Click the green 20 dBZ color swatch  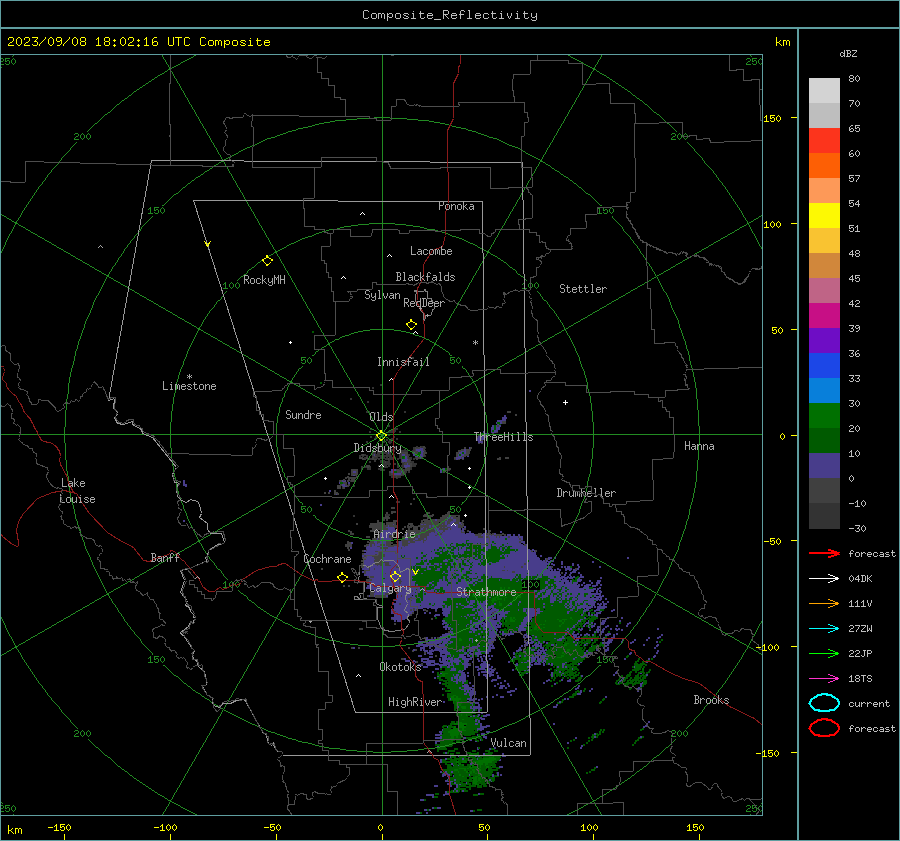[x=824, y=416]
